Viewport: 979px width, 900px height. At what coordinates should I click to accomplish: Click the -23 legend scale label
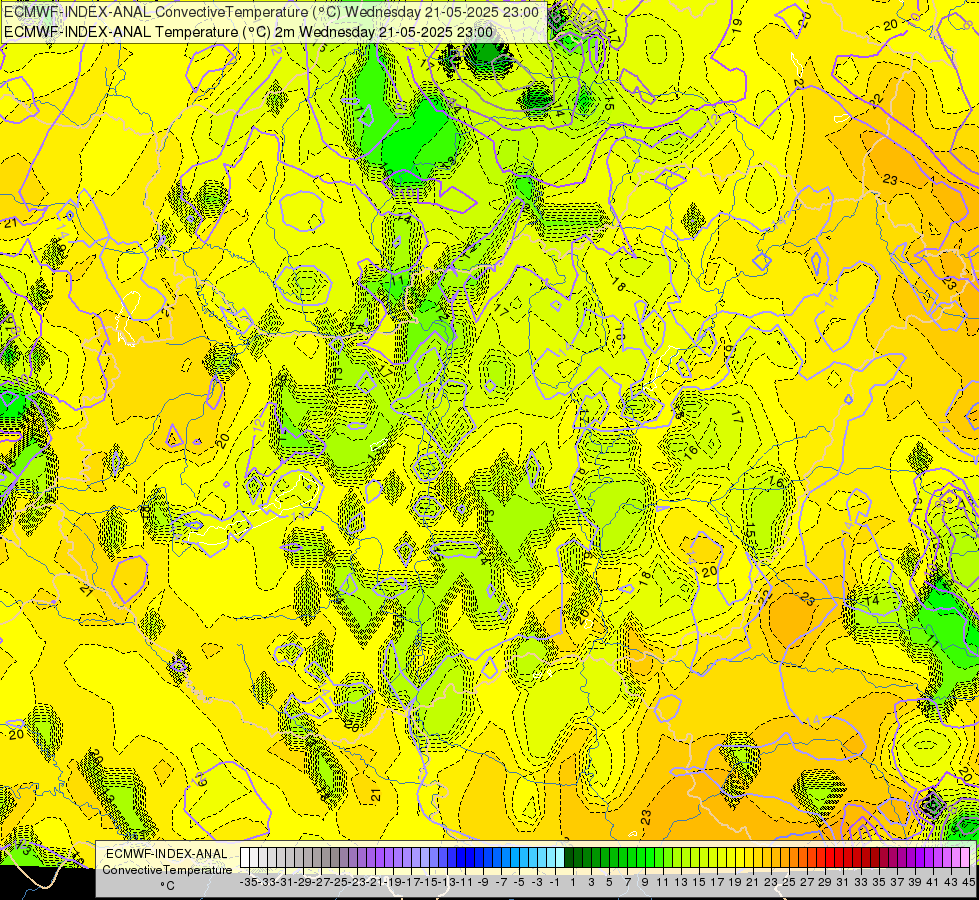point(357,883)
